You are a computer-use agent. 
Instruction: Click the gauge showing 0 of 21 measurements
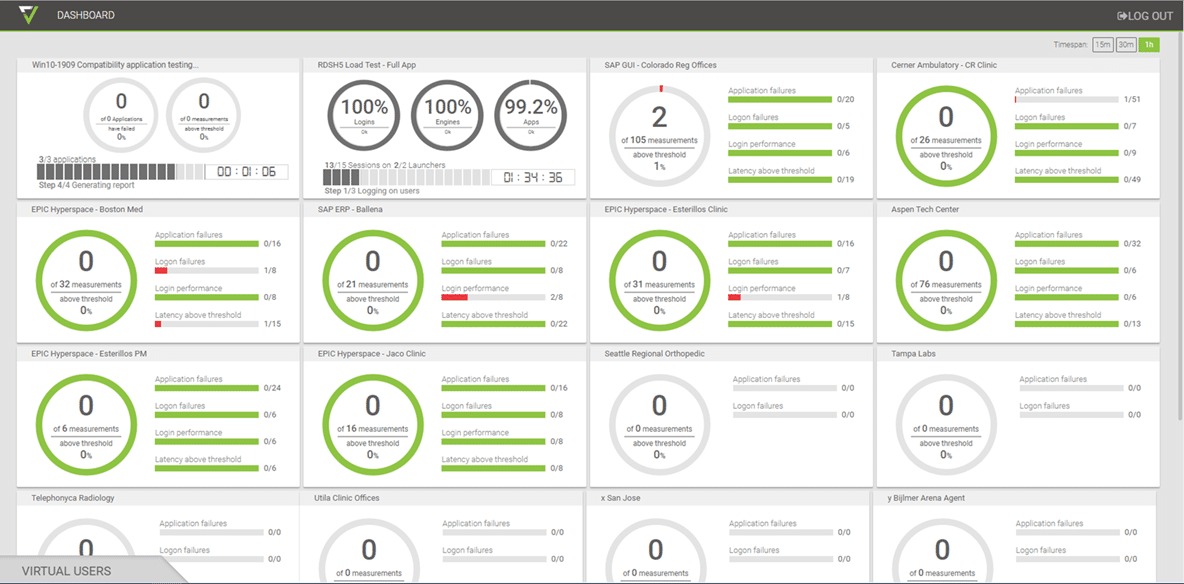click(373, 280)
